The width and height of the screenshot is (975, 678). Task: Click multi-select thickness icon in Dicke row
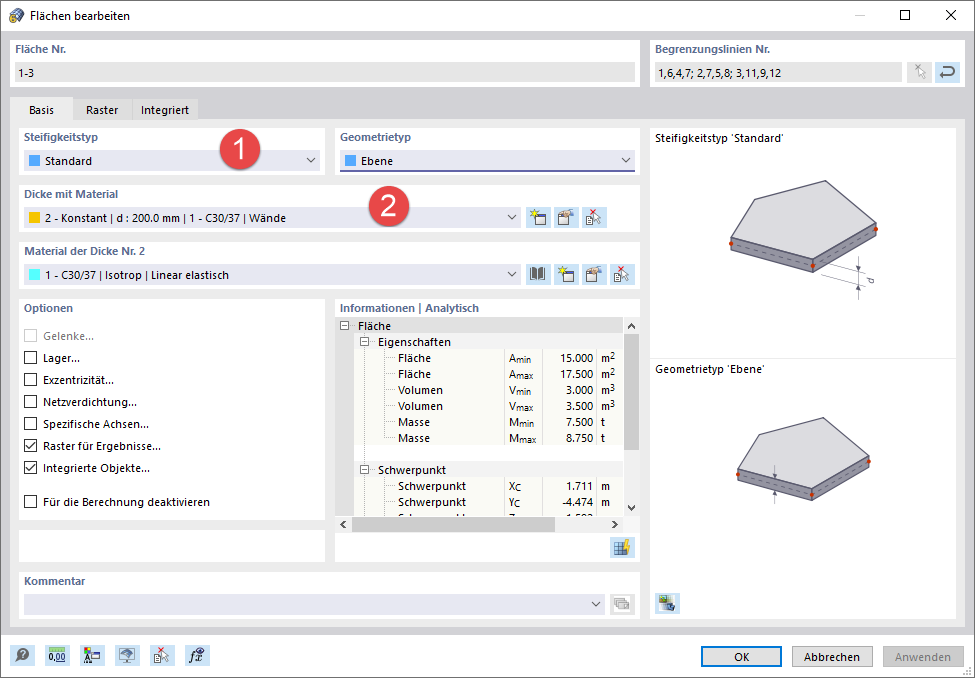tap(594, 218)
